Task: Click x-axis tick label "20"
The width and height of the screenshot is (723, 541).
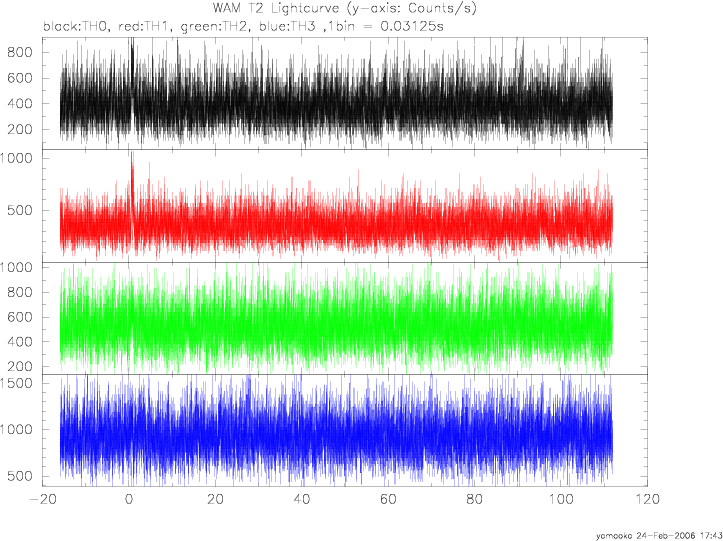Action: pyautogui.click(x=215, y=500)
